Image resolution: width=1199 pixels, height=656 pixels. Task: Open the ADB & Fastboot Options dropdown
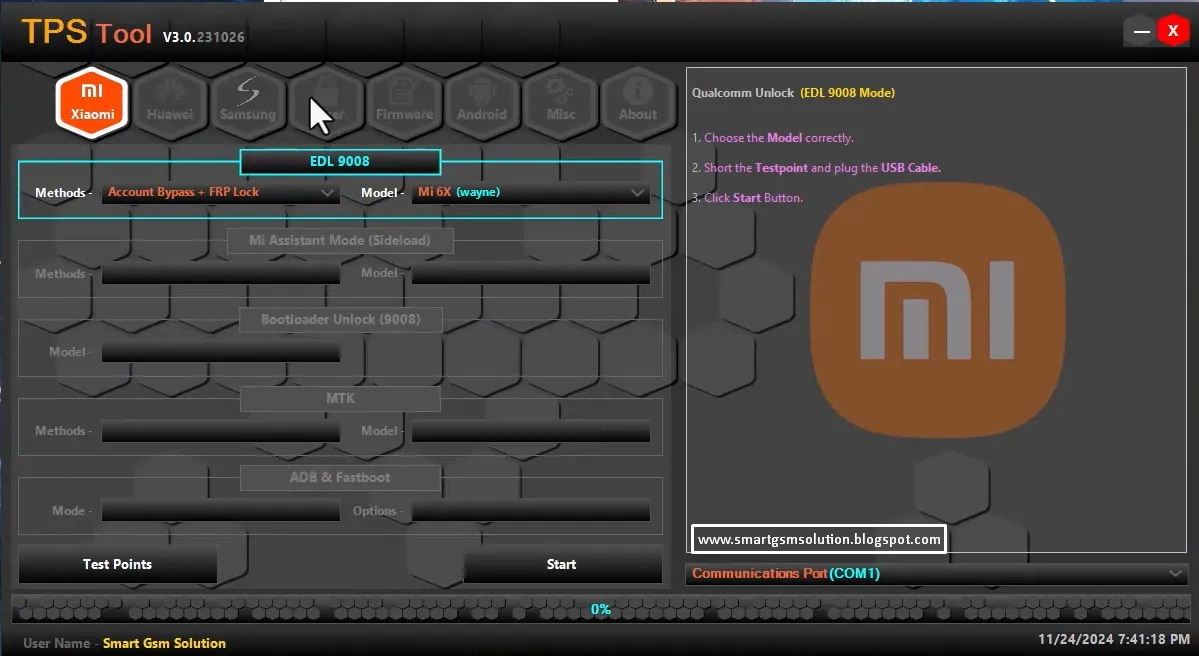point(531,511)
